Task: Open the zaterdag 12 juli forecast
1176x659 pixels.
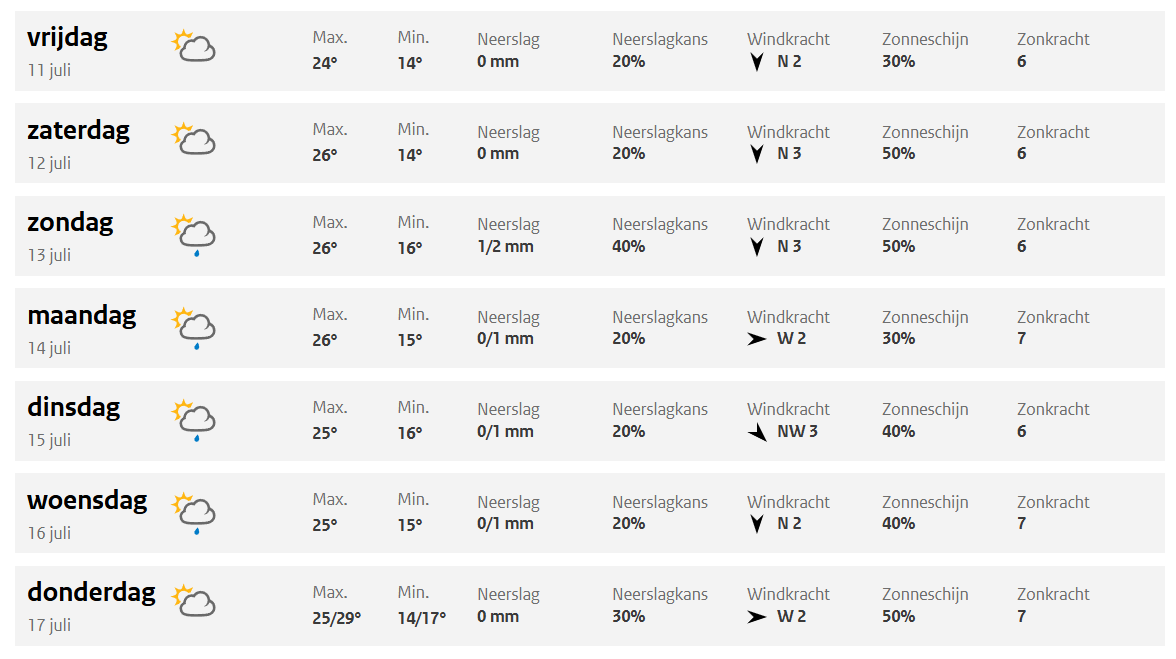Action: 78,131
